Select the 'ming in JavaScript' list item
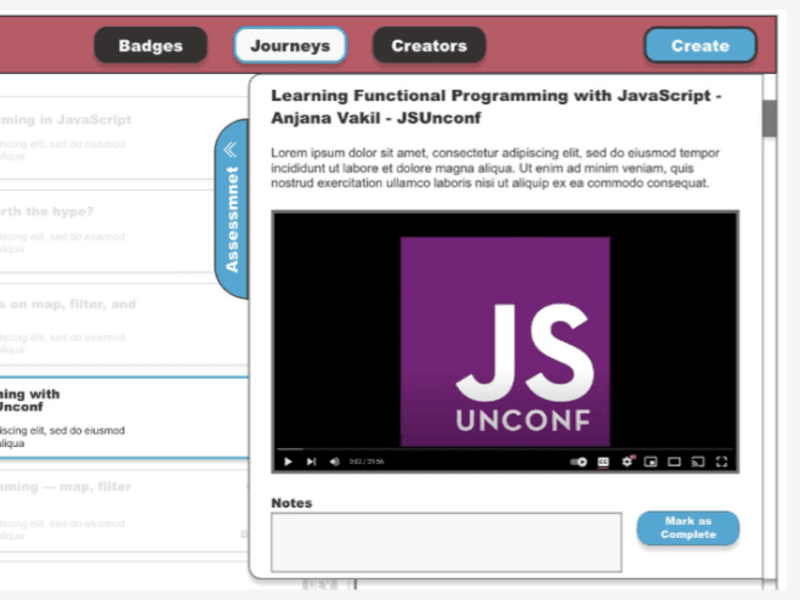This screenshot has height=600, width=800. (x=124, y=138)
